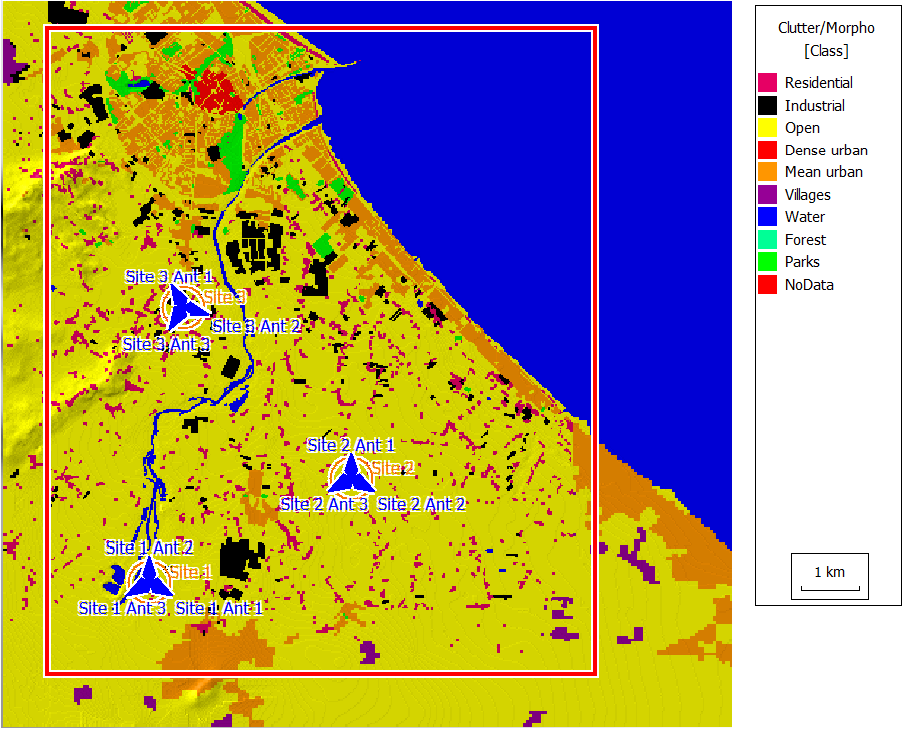
Task: Click the Site 1 transmitter symbol
Action: coord(148,577)
